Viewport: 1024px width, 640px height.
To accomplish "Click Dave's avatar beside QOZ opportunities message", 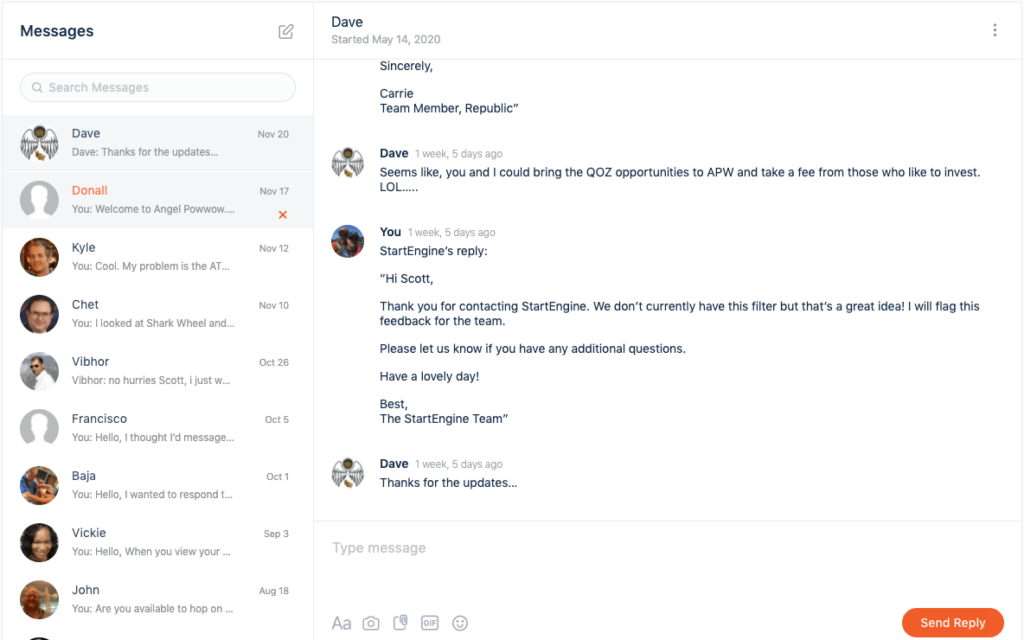I will [x=347, y=163].
